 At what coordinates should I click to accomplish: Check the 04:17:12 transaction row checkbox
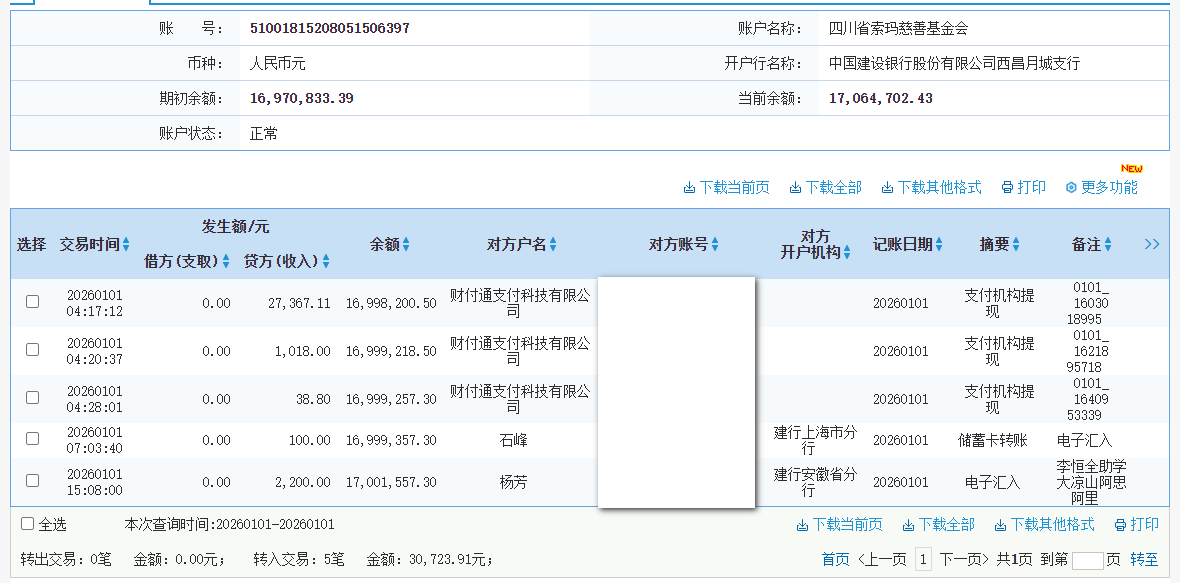click(32, 302)
